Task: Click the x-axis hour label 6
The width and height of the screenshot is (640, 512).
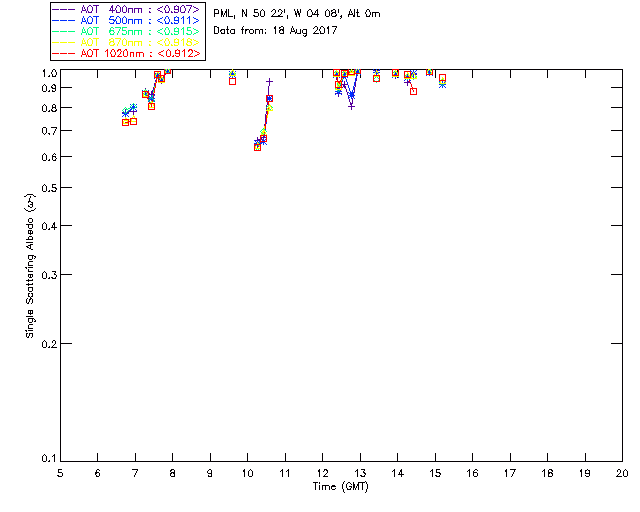Action: point(98,473)
